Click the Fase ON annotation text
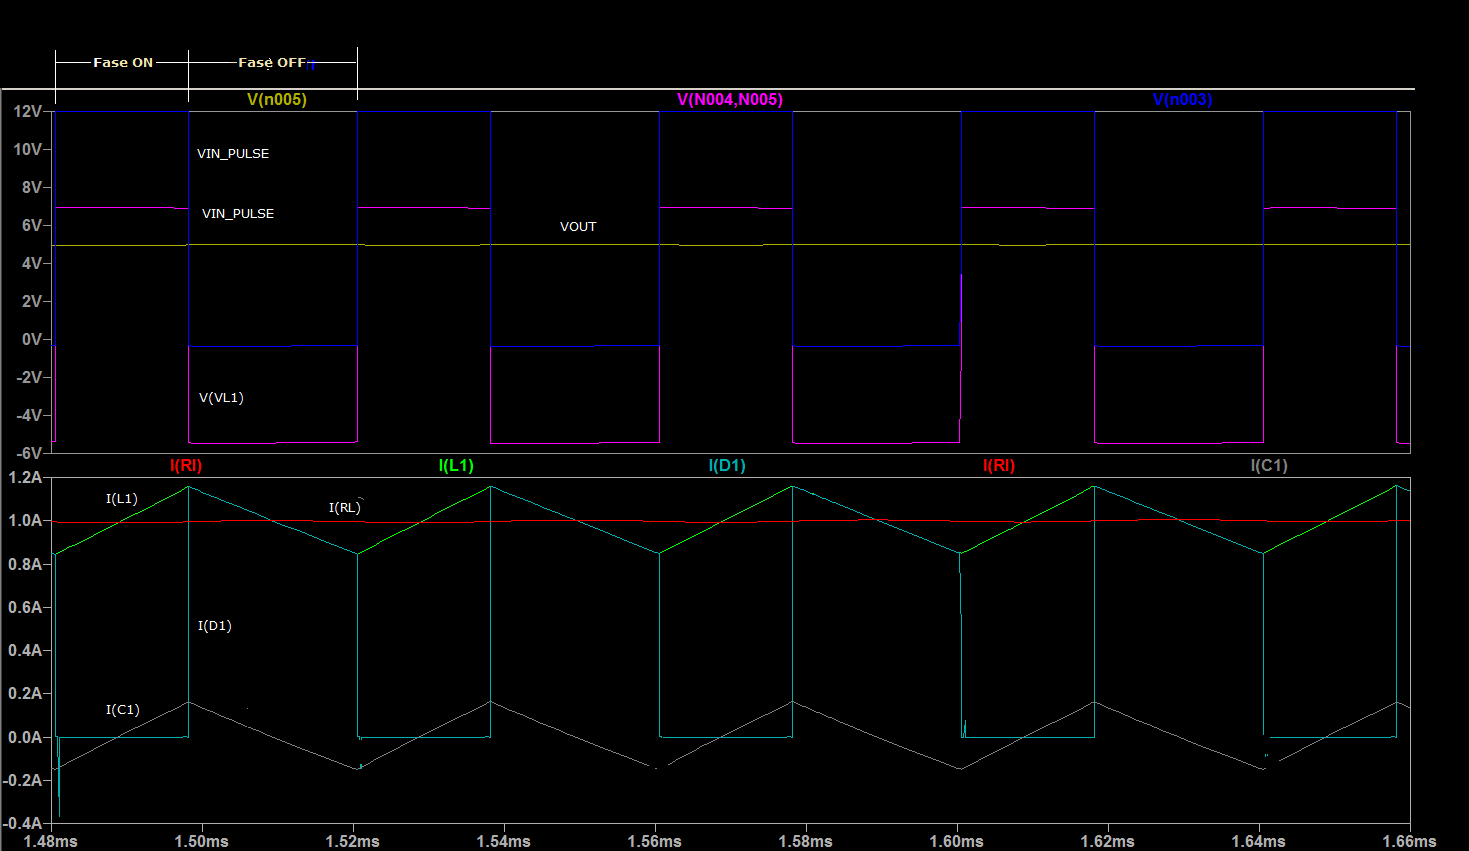The image size is (1469, 851). point(123,62)
